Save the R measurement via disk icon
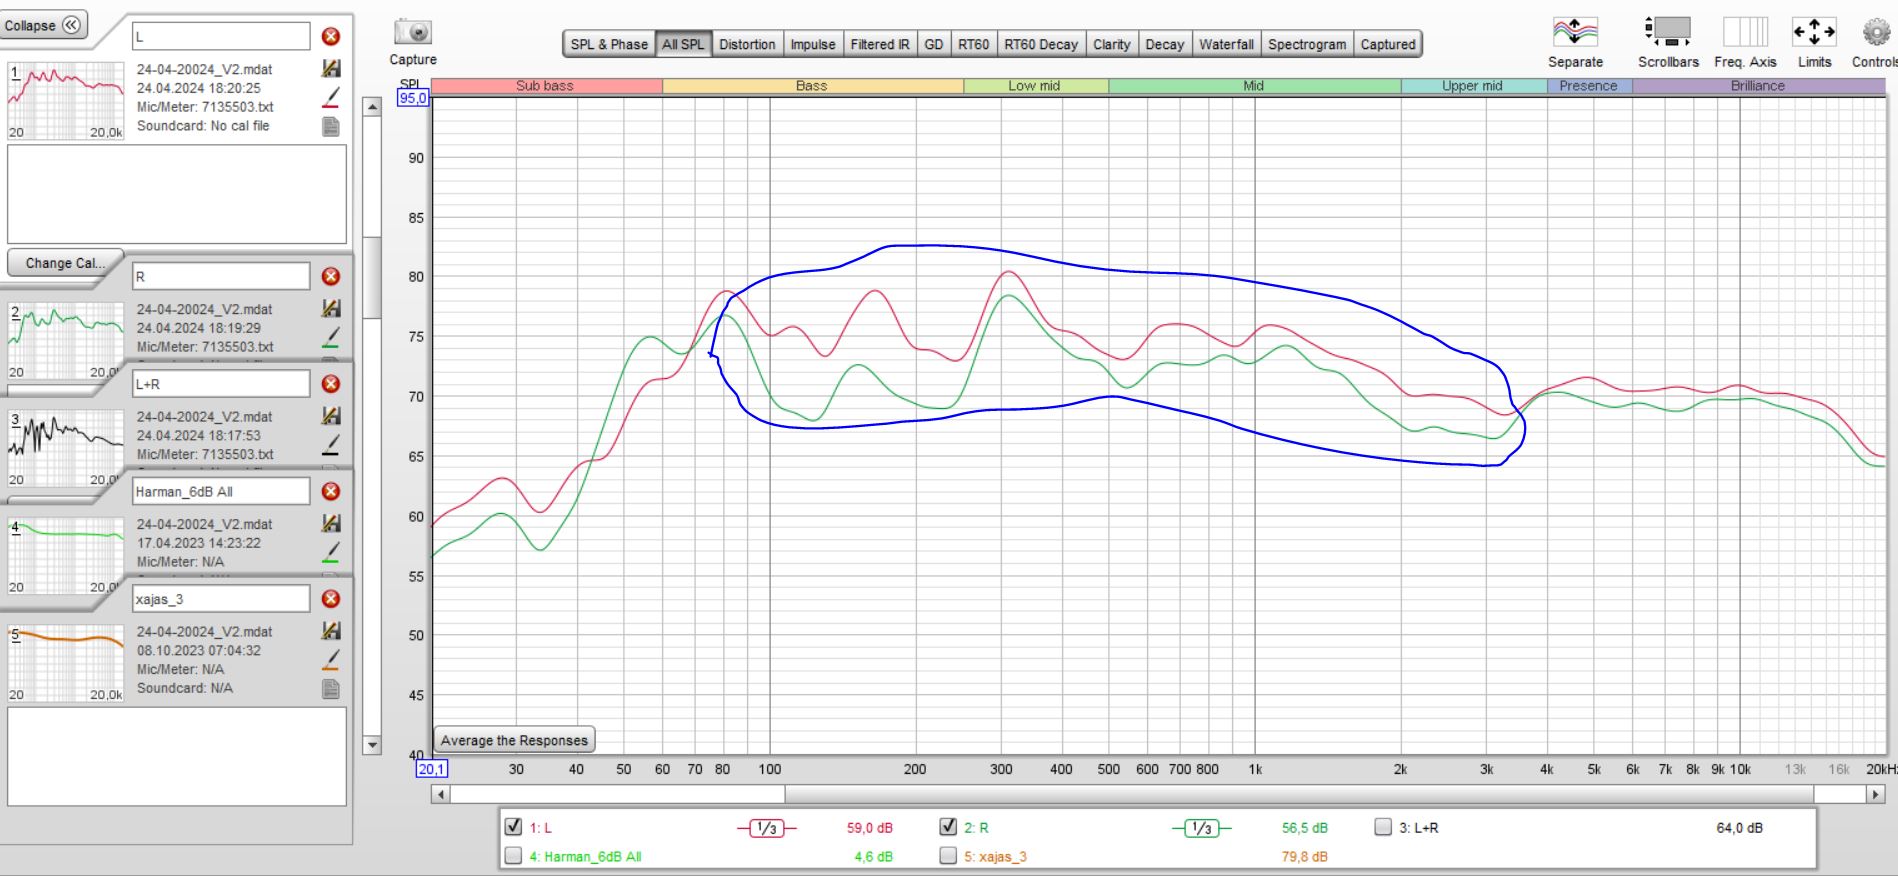Viewport: 1898px width, 876px height. click(x=331, y=309)
